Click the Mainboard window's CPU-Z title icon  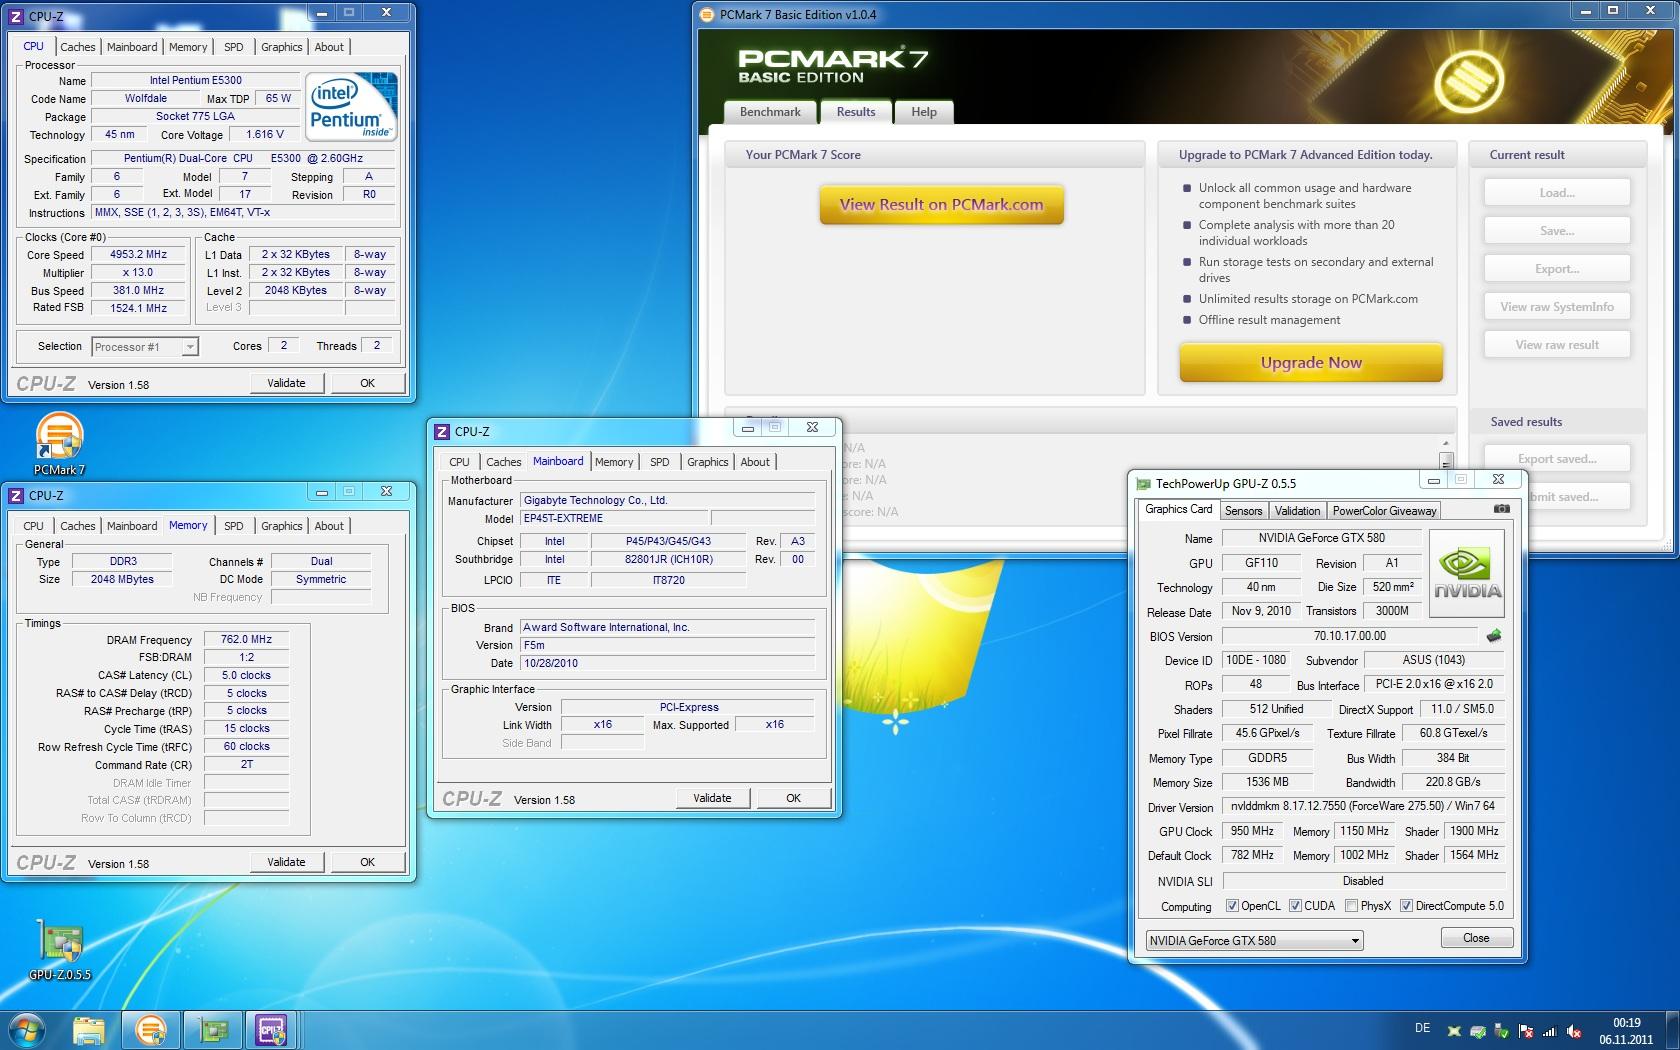tap(441, 431)
